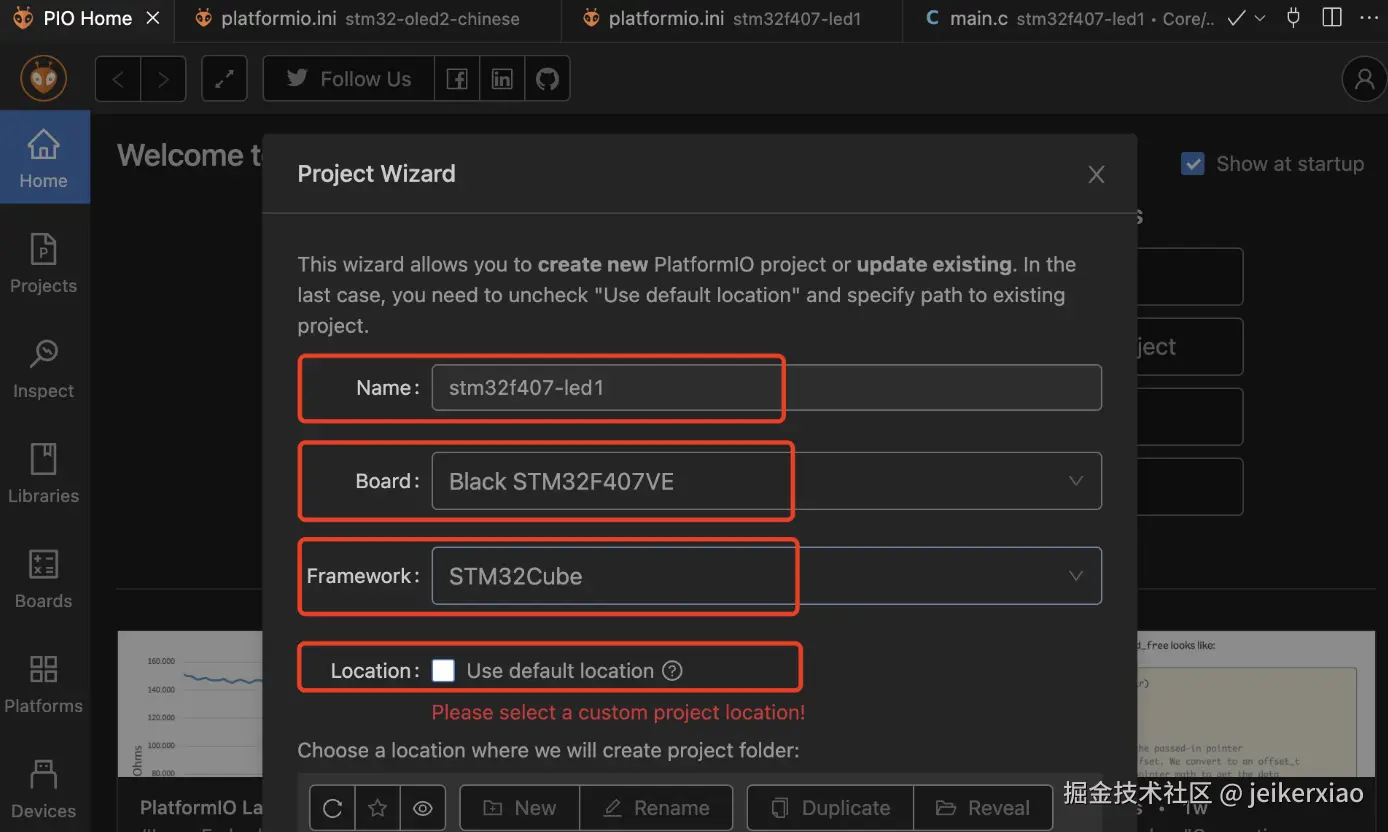Uncheck Show at startup checkbox
1388x832 pixels.
[x=1193, y=164]
